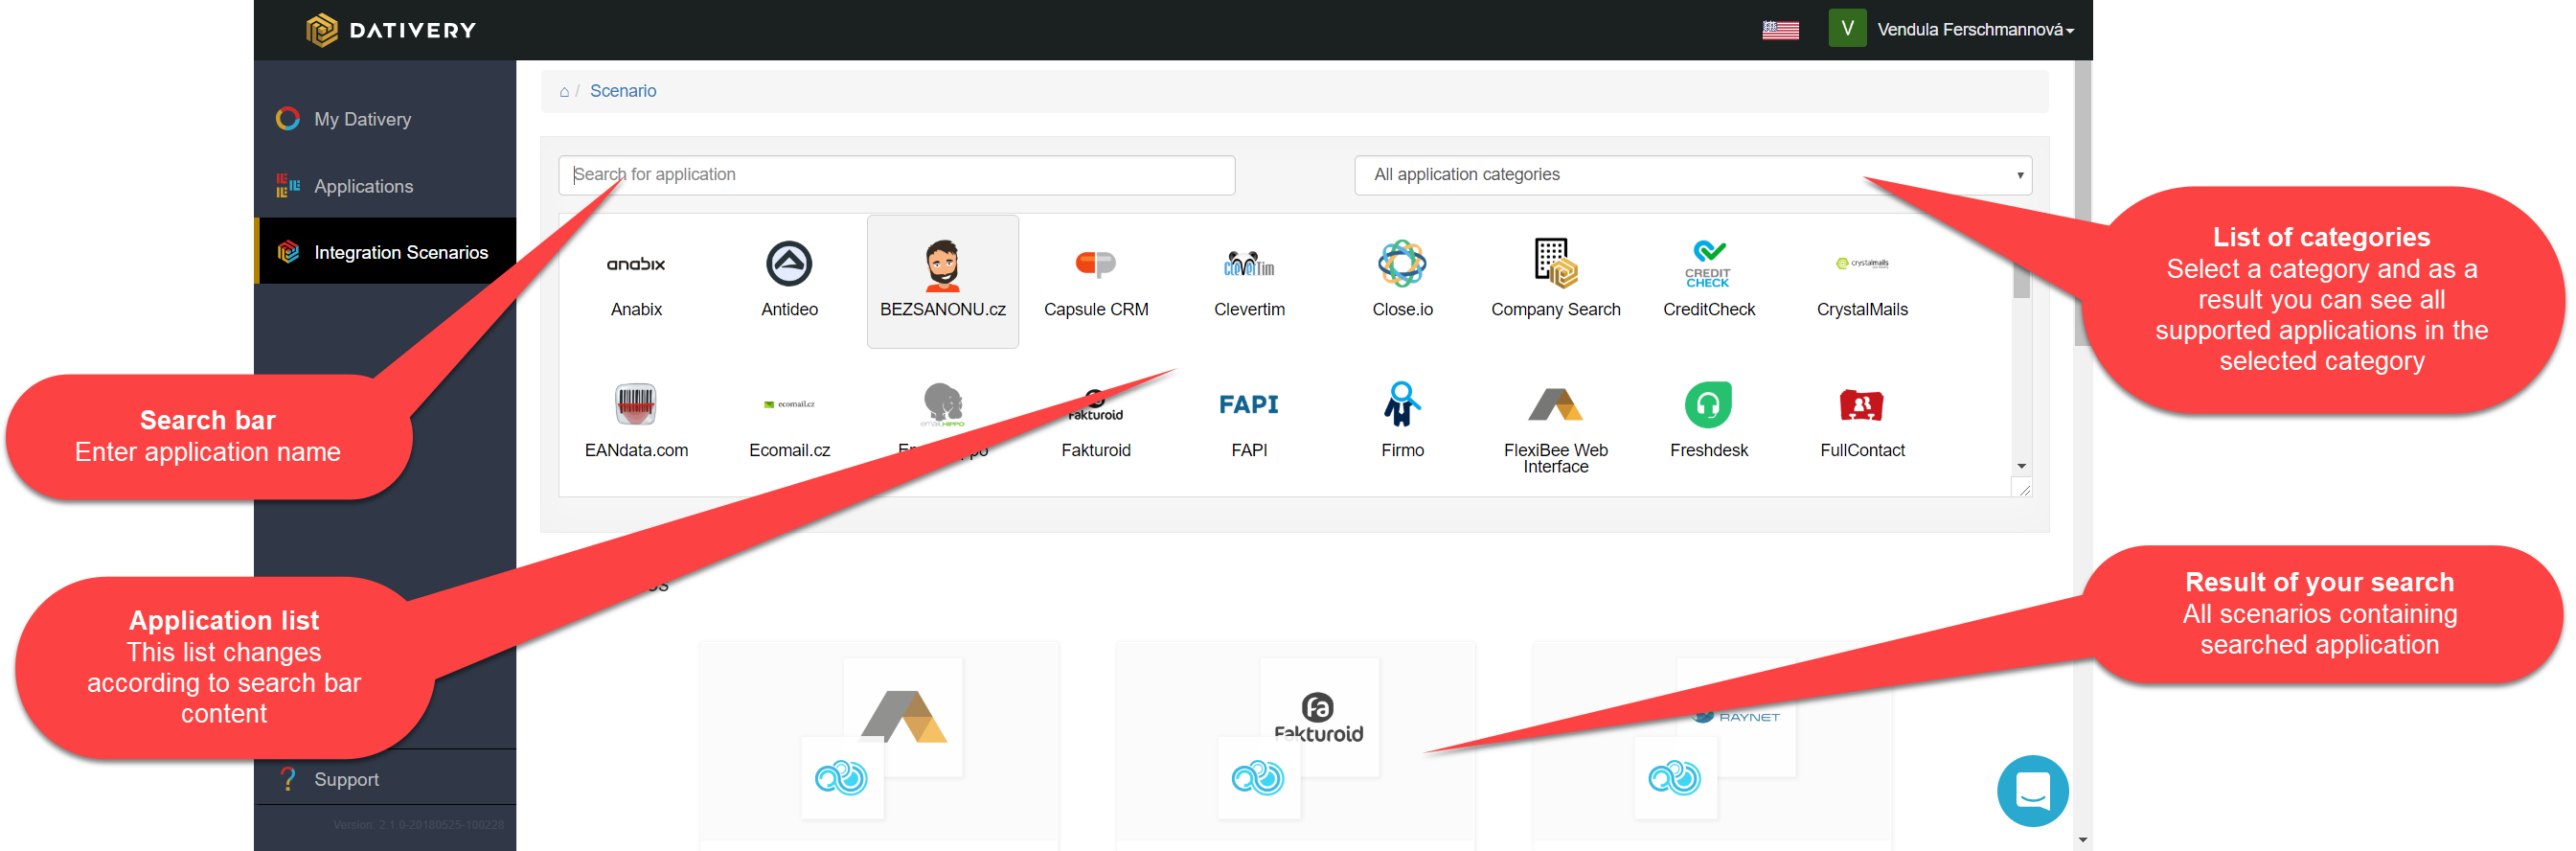Focus the Search for application field
2576x851 pixels.
coord(897,175)
